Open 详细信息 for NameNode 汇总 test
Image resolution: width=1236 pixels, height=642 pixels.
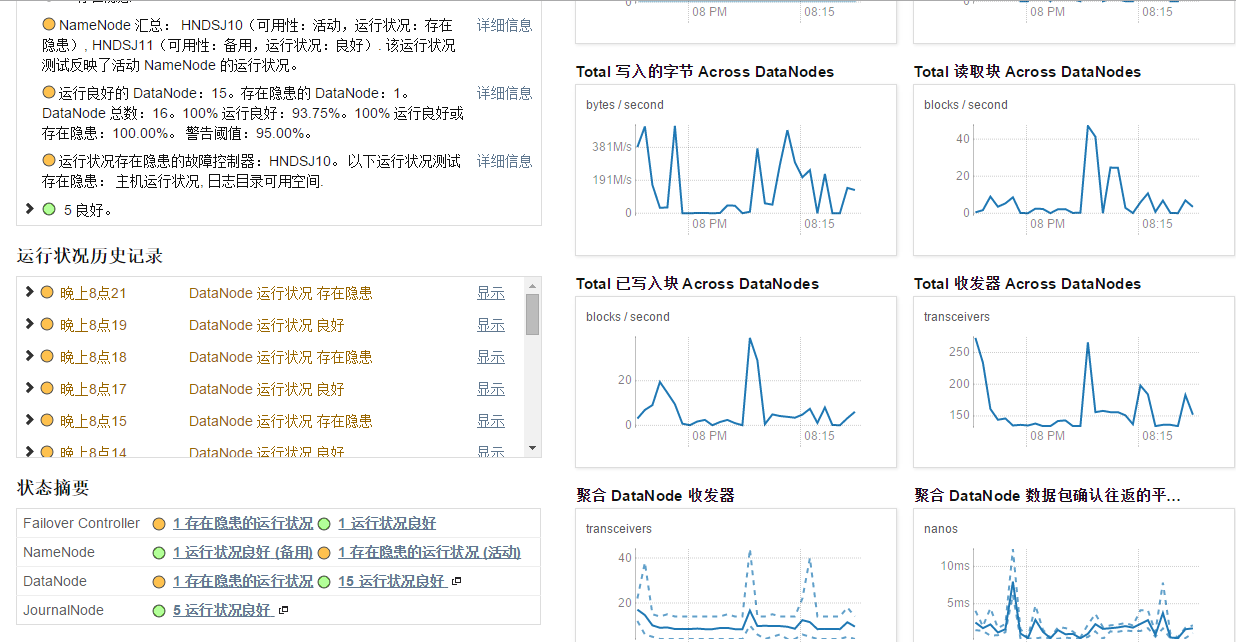point(504,25)
